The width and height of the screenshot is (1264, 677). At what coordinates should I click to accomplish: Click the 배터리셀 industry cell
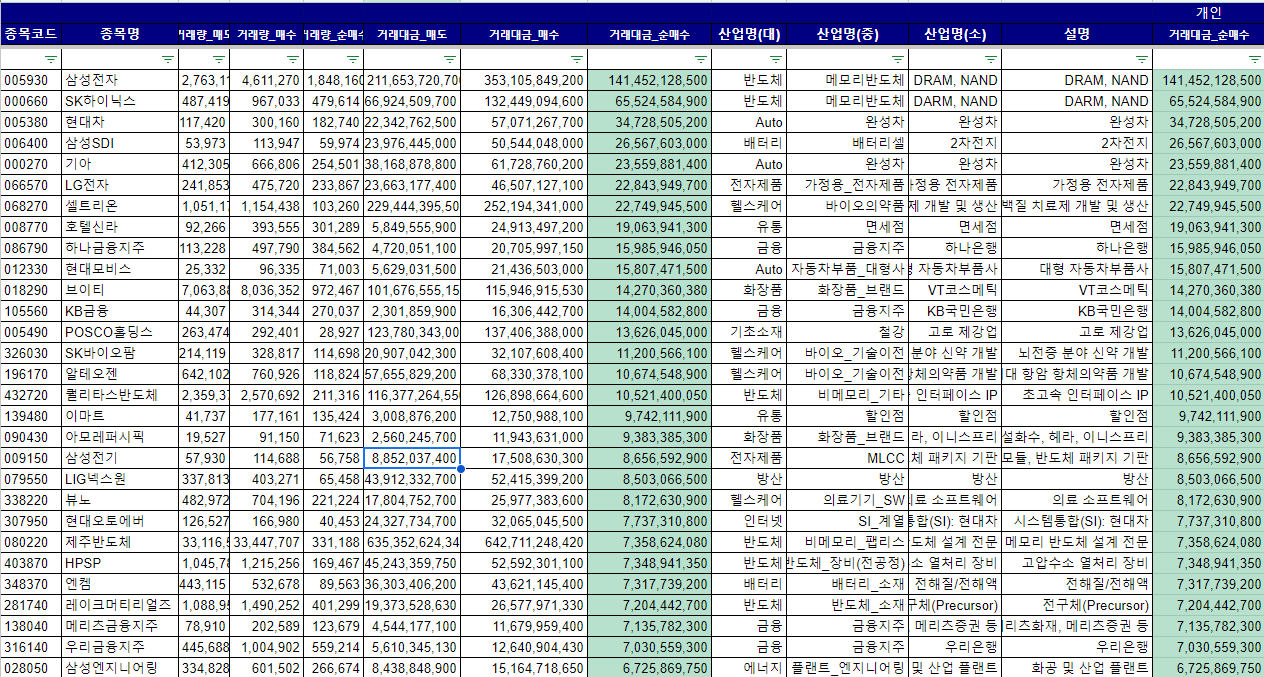pyautogui.click(x=848, y=143)
